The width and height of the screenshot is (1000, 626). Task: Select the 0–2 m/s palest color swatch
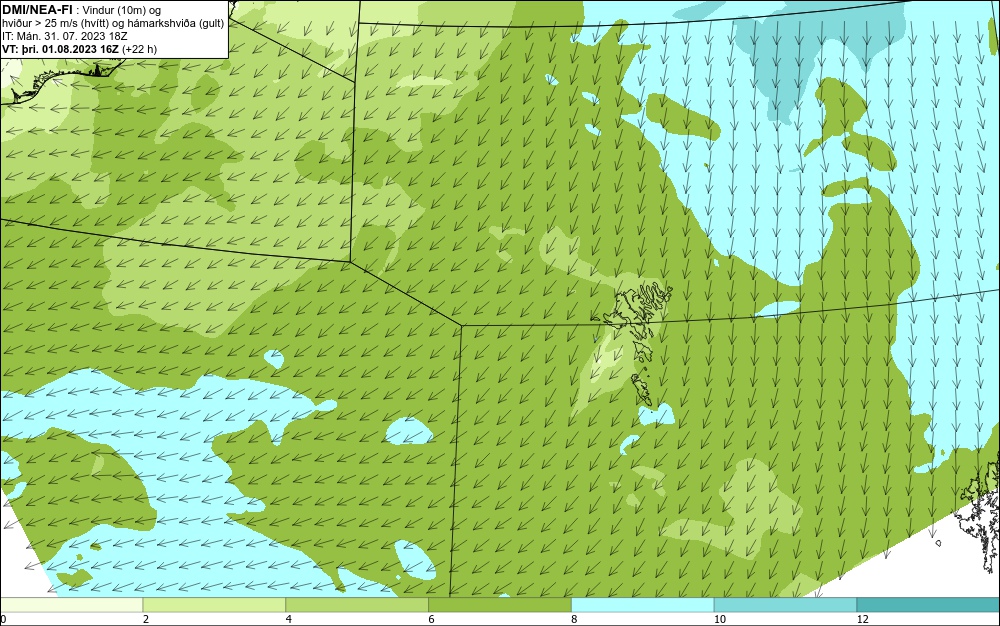click(x=71, y=605)
